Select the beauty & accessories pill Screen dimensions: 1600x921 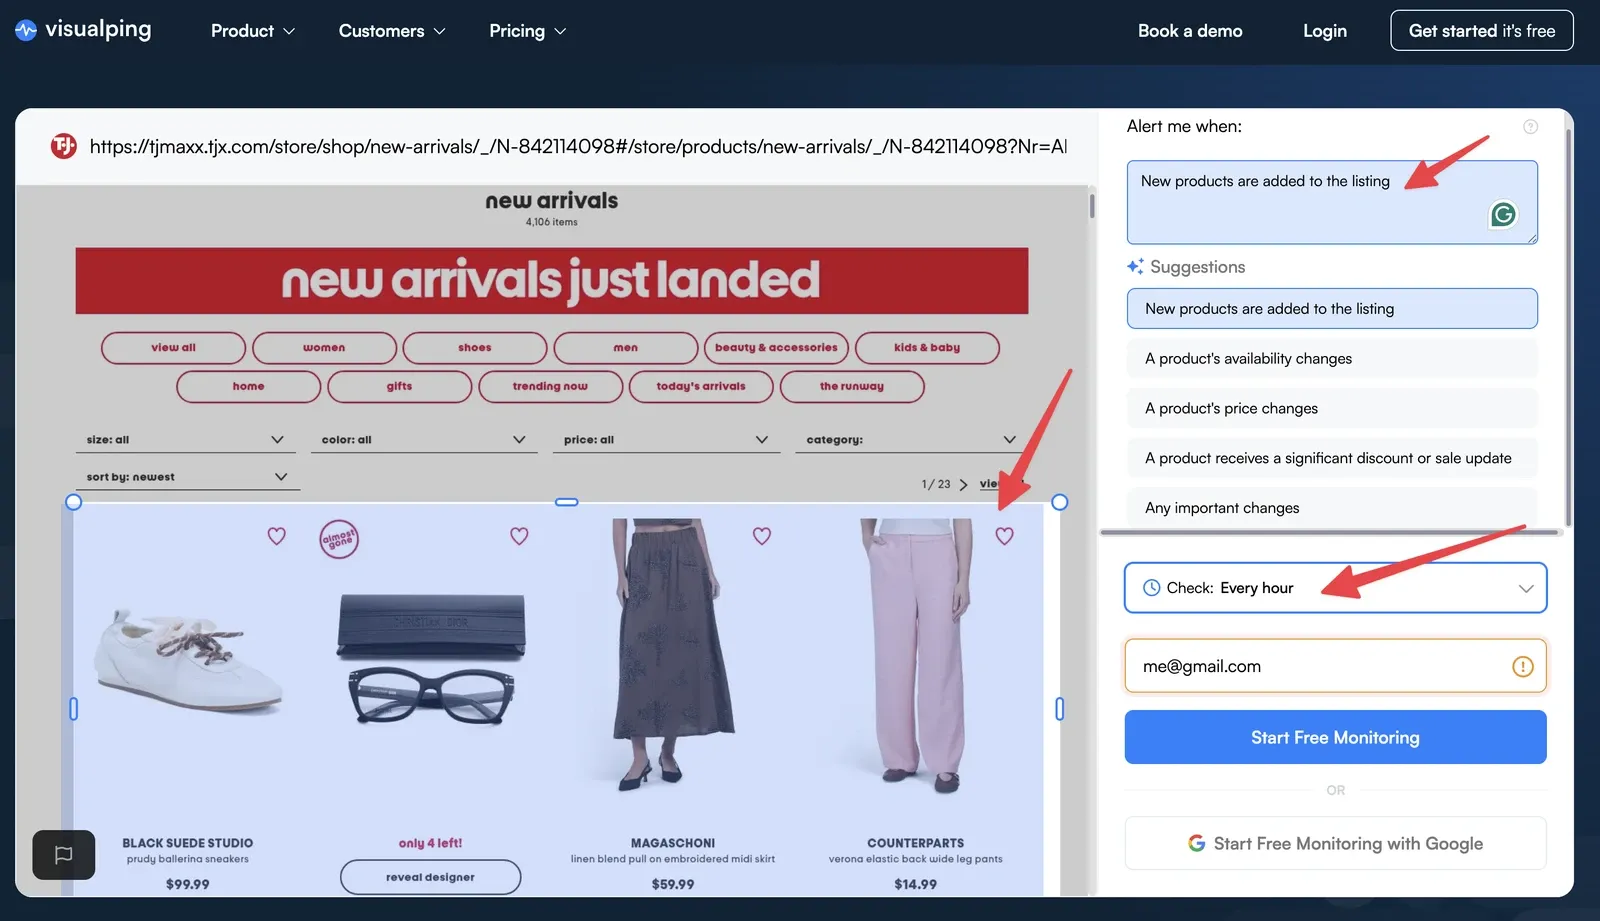(x=776, y=348)
